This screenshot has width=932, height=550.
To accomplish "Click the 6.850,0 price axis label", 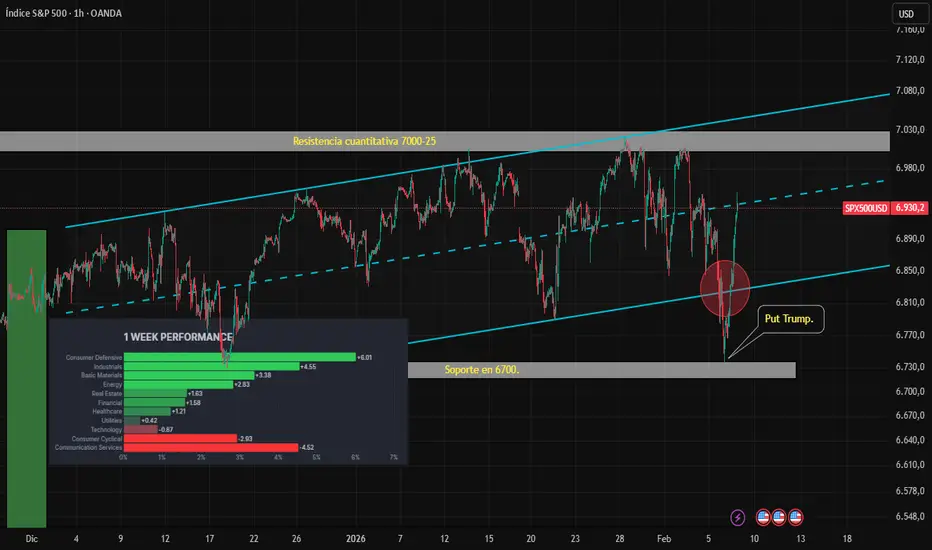I will [x=910, y=271].
